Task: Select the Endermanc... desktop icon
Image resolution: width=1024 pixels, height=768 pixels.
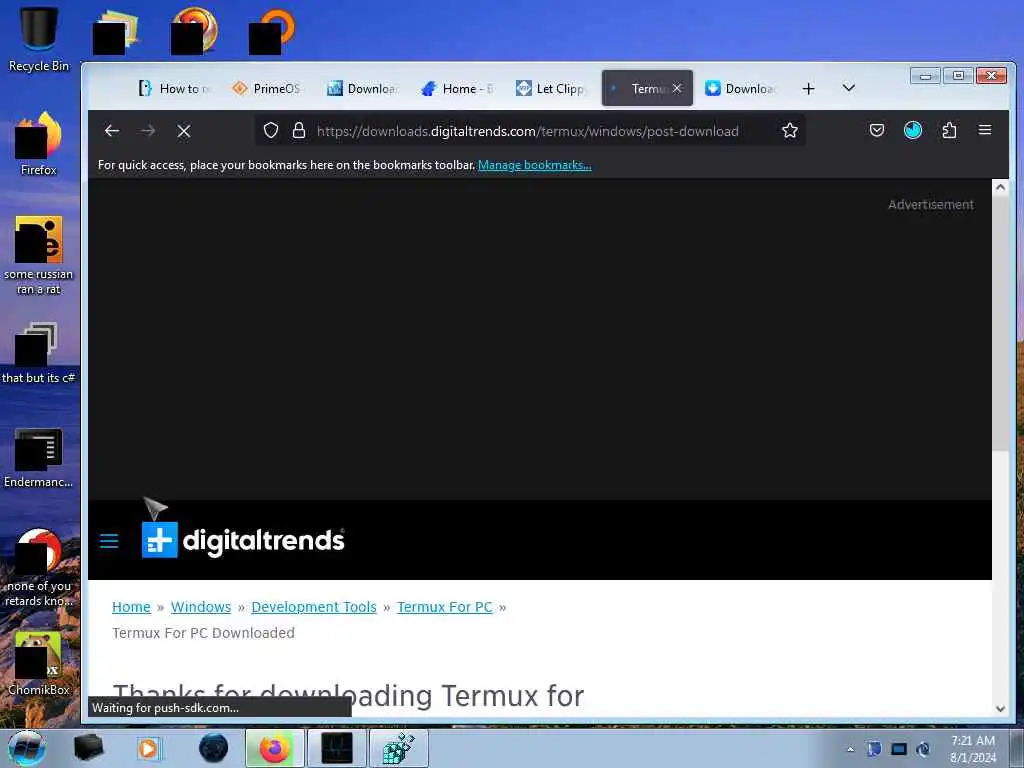Action: pyautogui.click(x=39, y=457)
